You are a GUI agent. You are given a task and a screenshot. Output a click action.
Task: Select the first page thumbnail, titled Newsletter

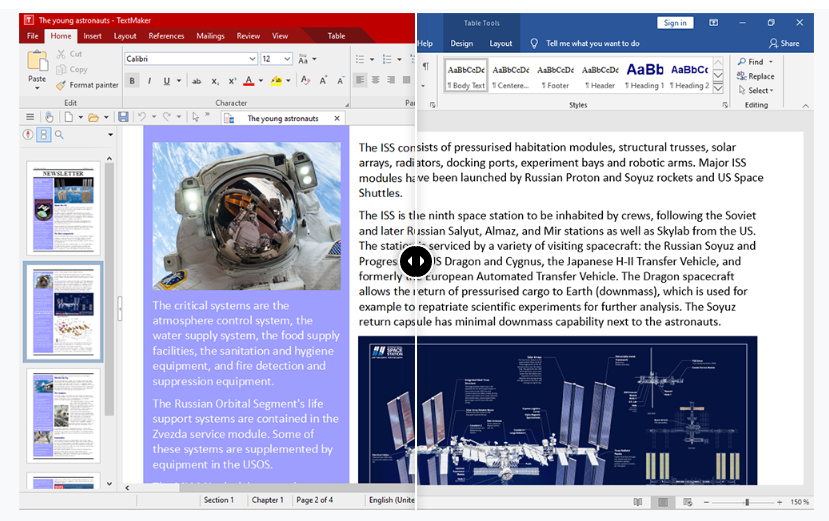click(x=63, y=208)
